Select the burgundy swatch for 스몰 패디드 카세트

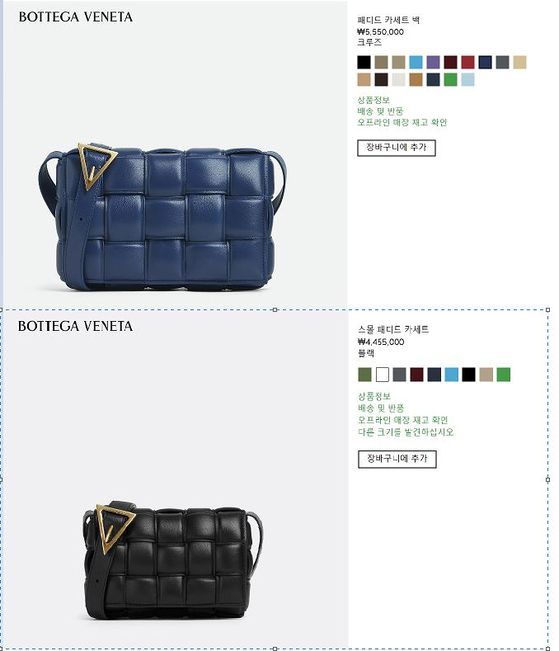(417, 374)
